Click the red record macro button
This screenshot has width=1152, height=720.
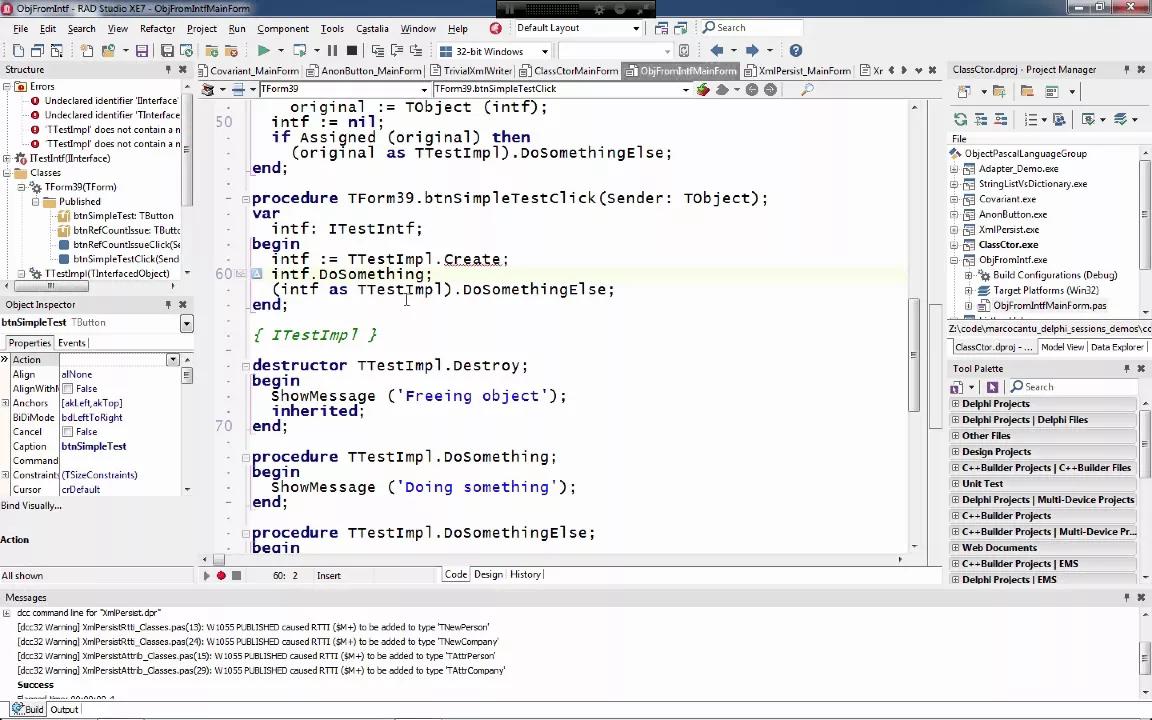pos(221,575)
